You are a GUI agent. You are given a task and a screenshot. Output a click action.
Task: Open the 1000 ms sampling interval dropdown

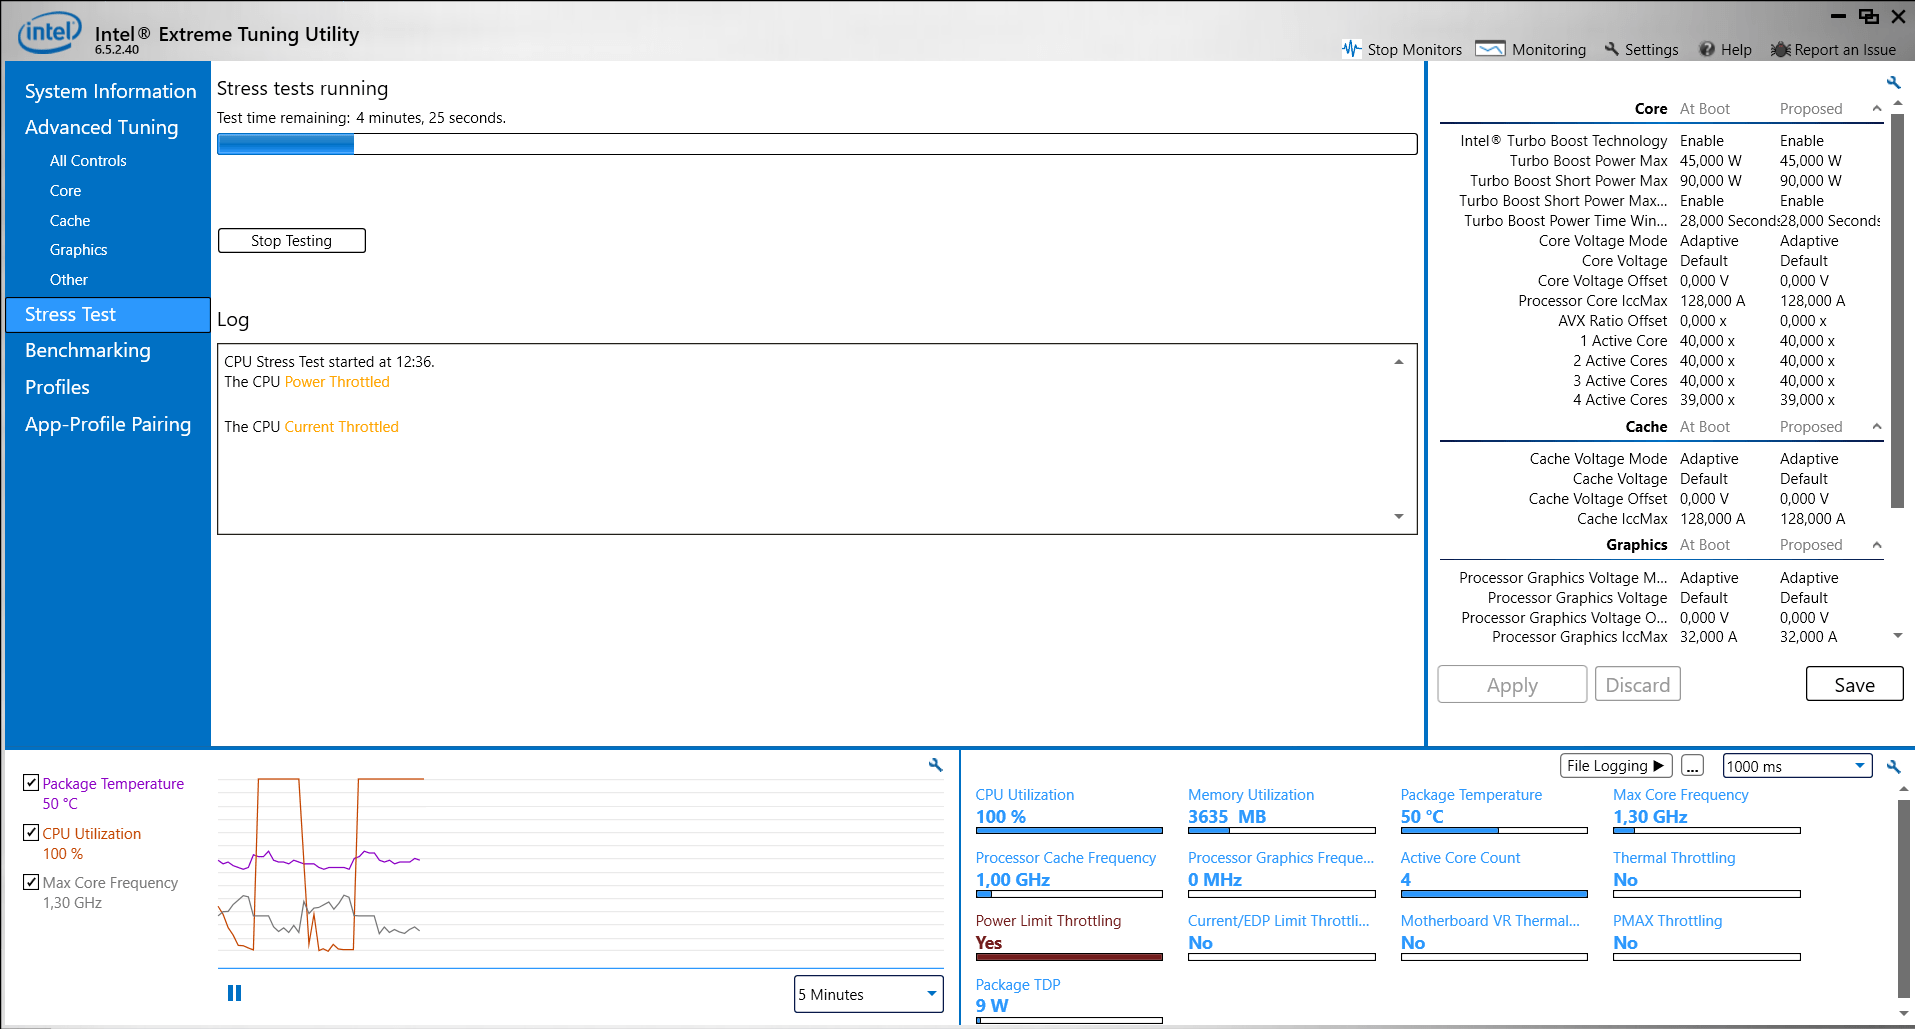(x=1797, y=766)
